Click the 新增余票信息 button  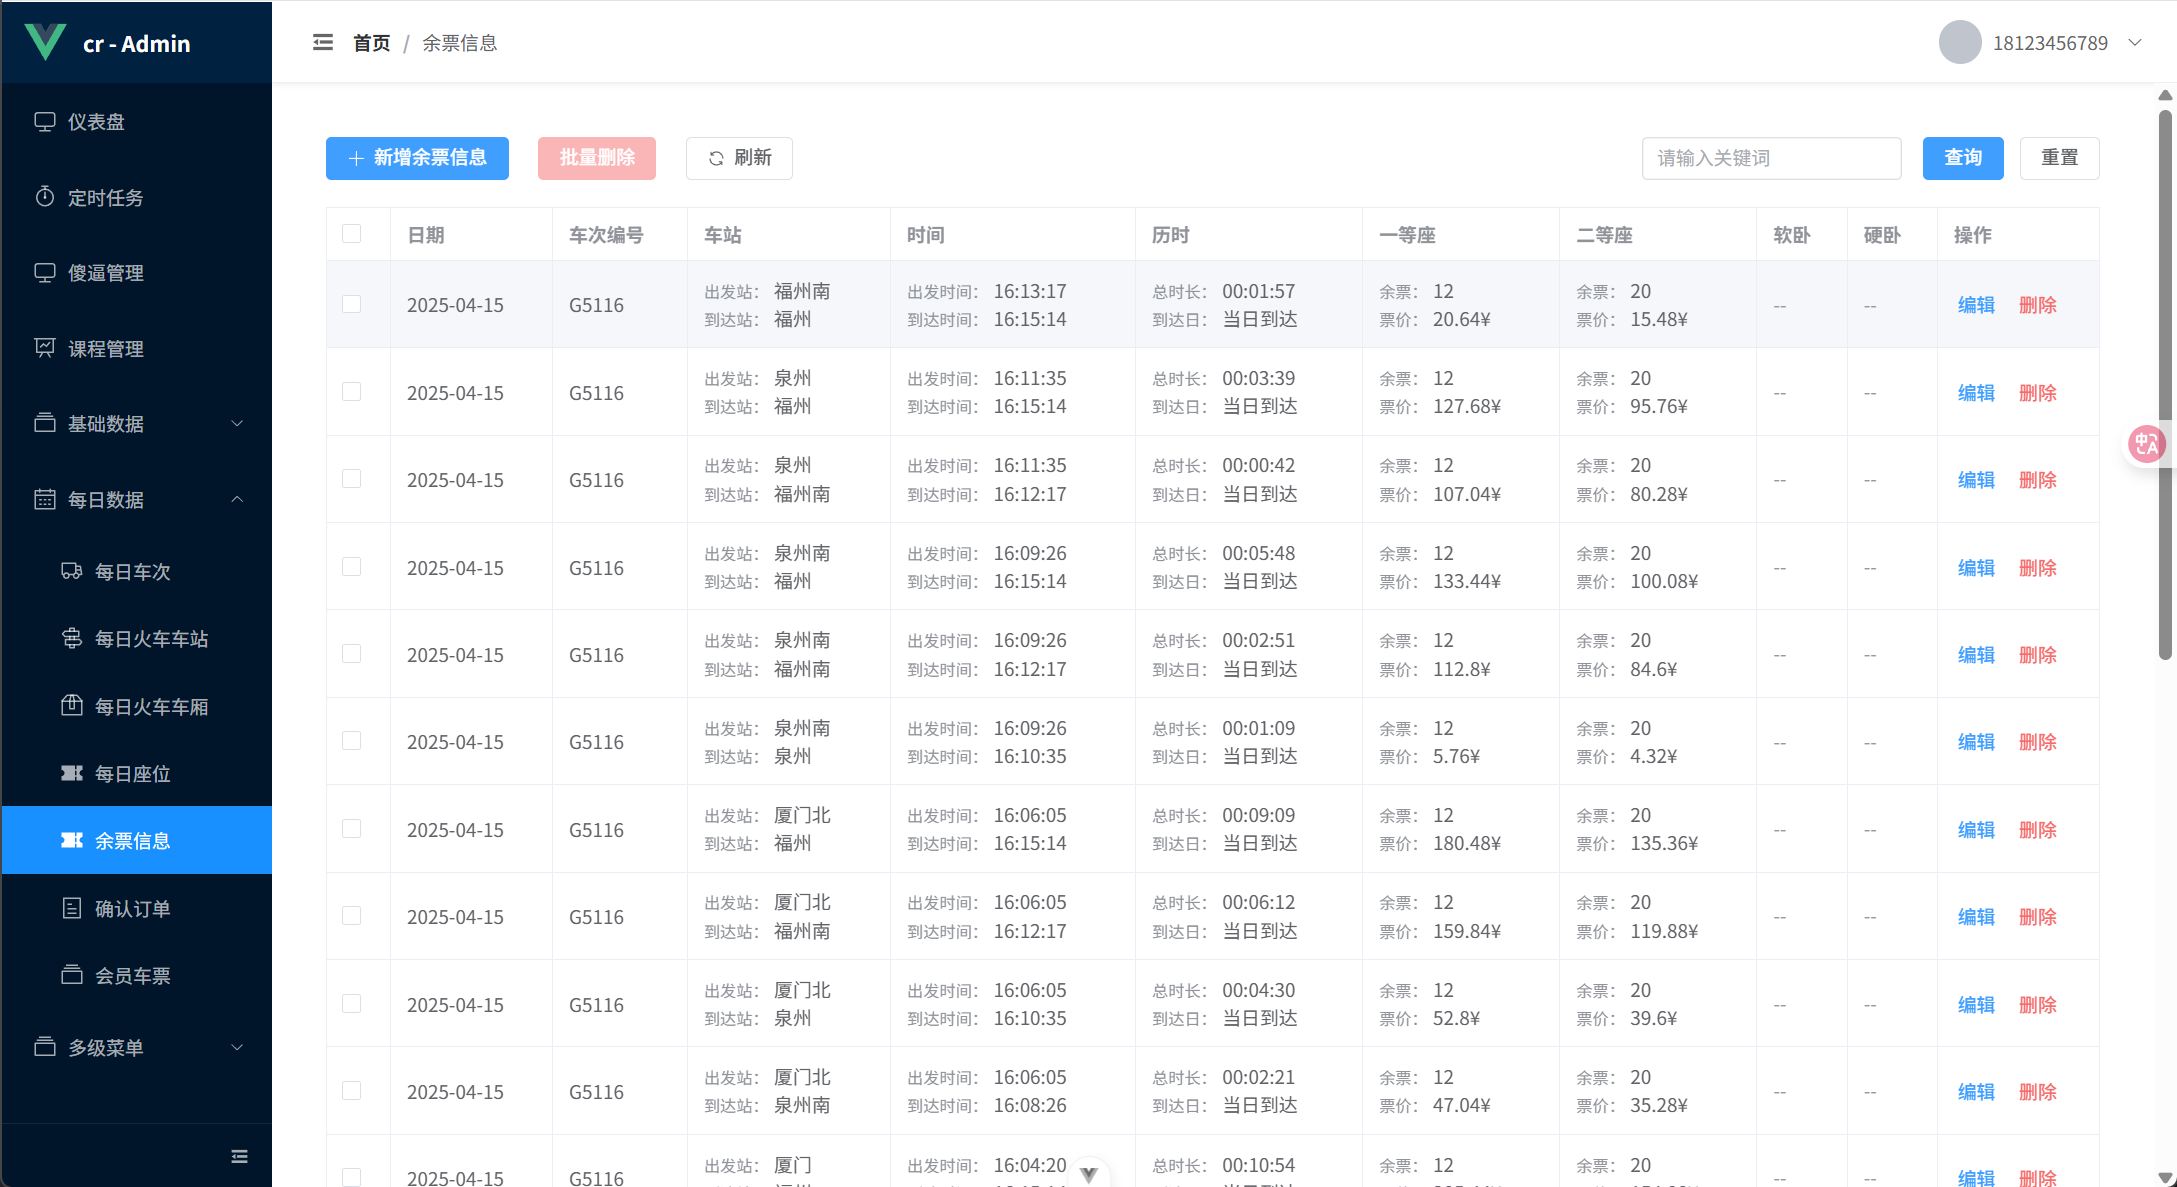[x=417, y=158]
